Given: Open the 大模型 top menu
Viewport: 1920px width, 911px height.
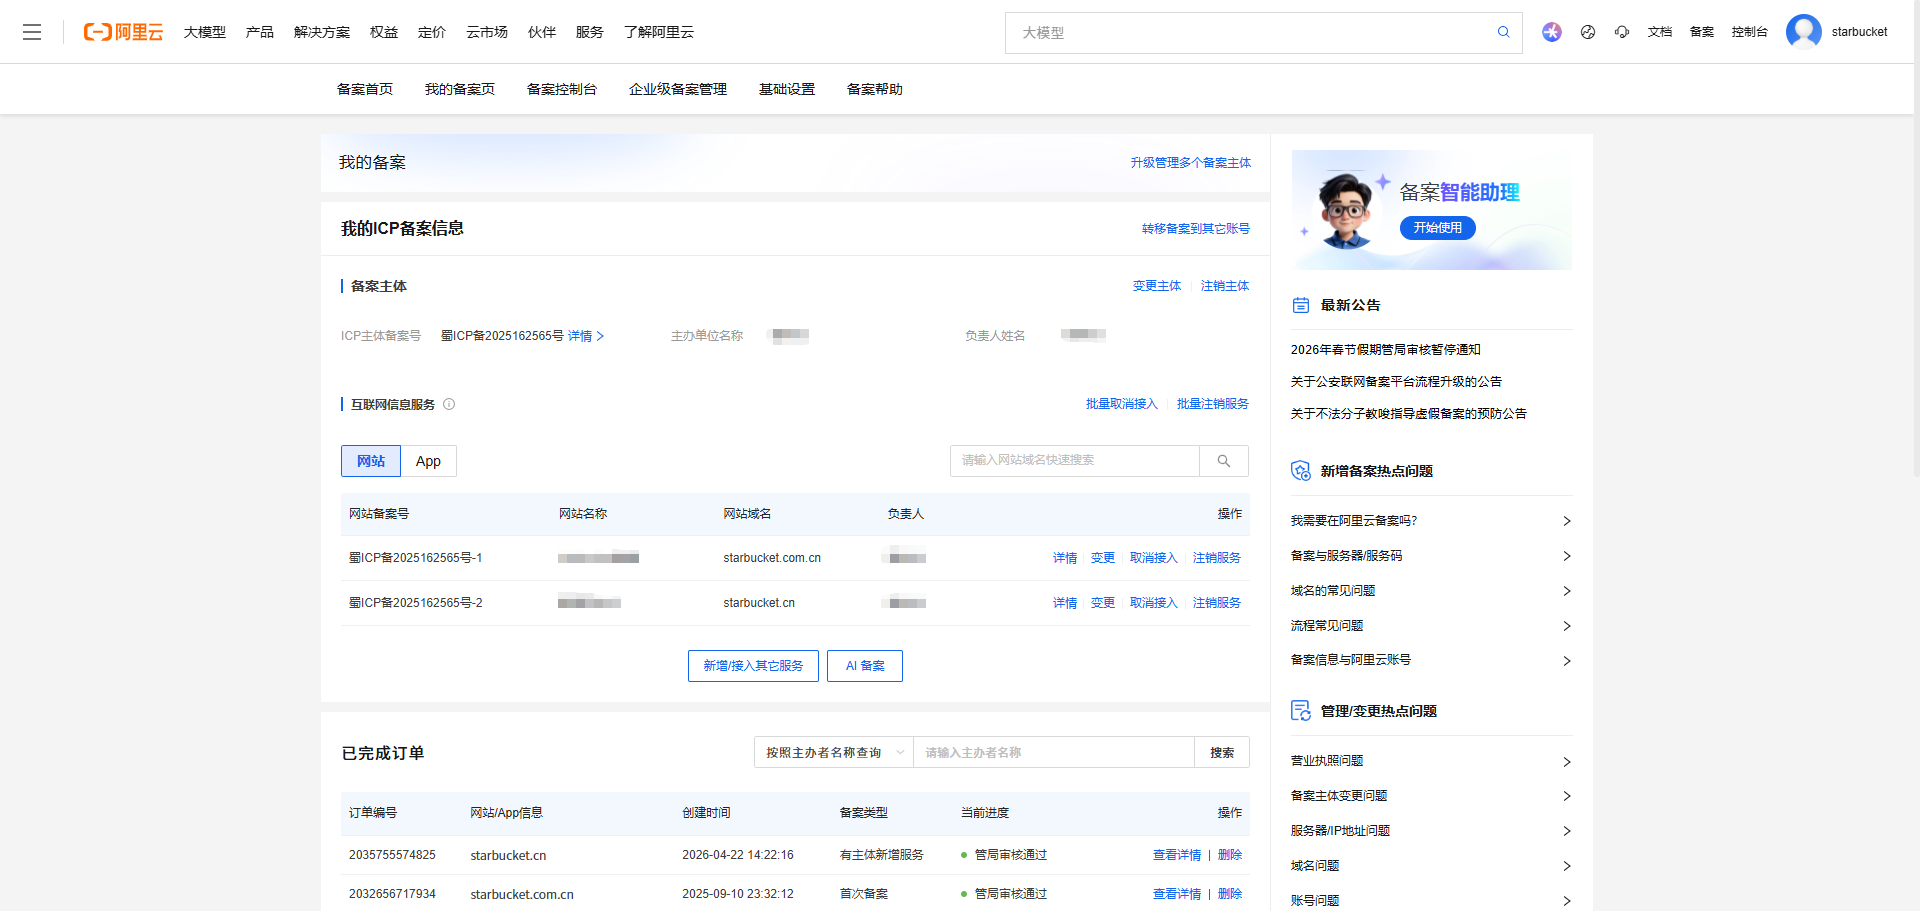Looking at the screenshot, I should (205, 32).
